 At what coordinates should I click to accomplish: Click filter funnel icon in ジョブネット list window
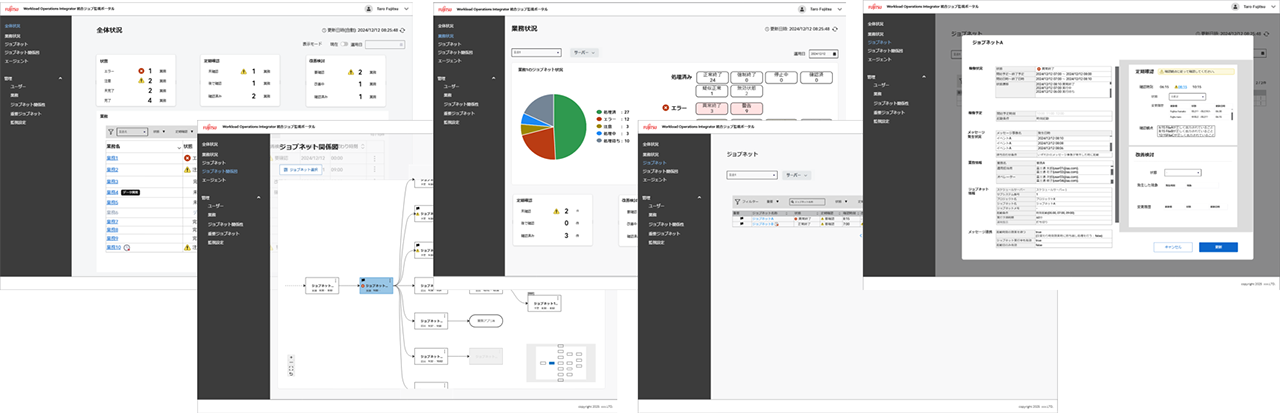pyautogui.click(x=736, y=201)
